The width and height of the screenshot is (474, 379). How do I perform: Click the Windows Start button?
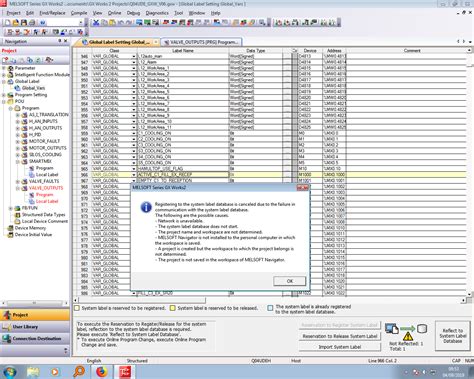pyautogui.click(x=10, y=371)
